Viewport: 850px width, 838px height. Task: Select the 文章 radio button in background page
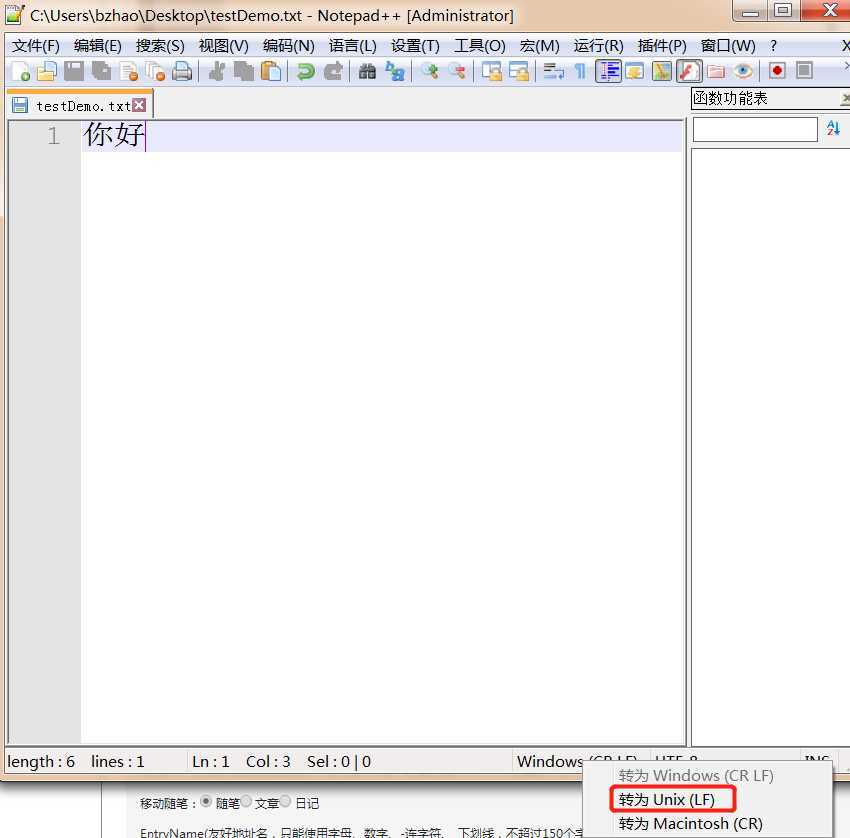tap(246, 801)
